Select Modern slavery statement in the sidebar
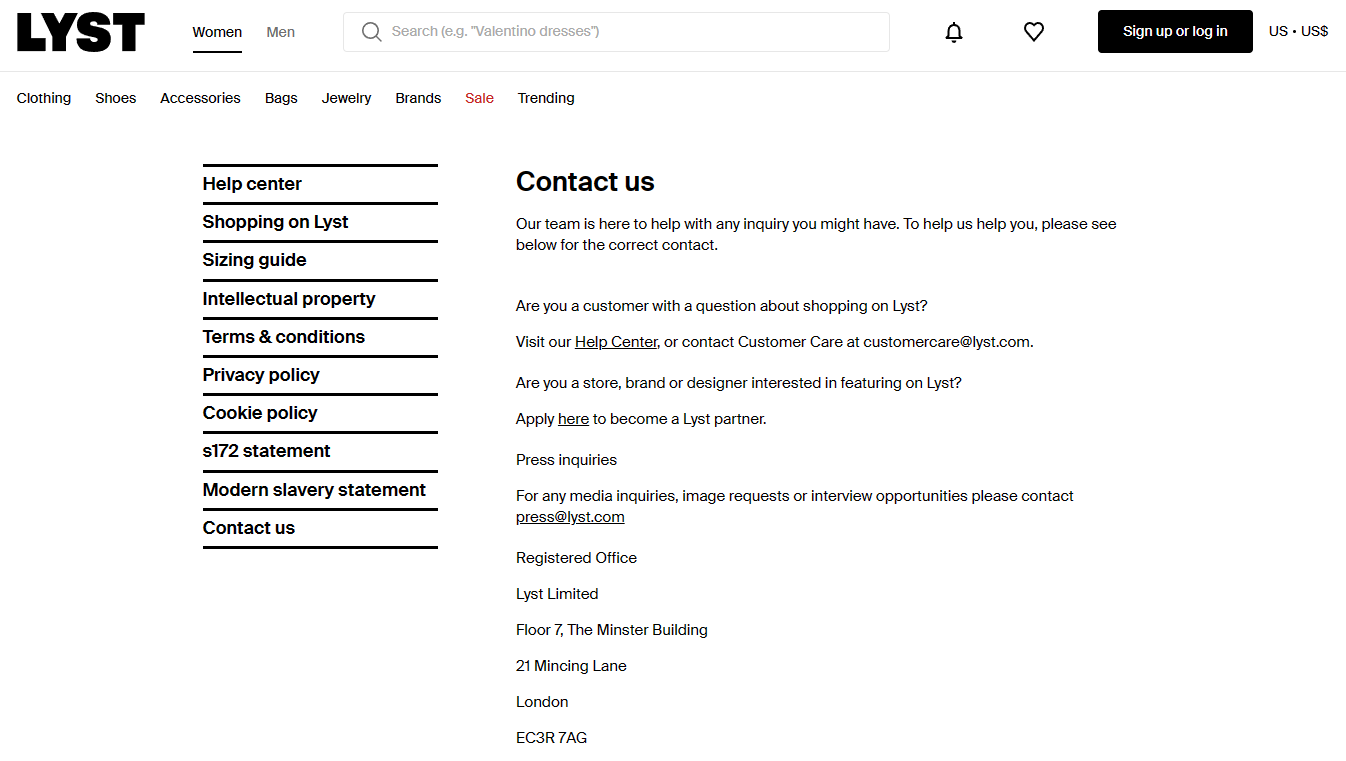Image resolution: width=1346 pixels, height=761 pixels. click(314, 490)
